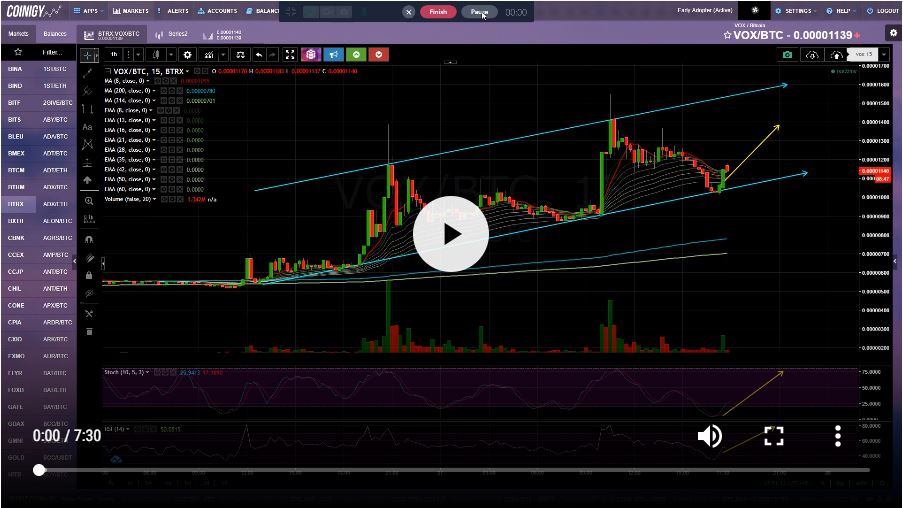The height and width of the screenshot is (508, 903).
Task: Select the text annotation (Aa) tool
Action: pos(88,127)
